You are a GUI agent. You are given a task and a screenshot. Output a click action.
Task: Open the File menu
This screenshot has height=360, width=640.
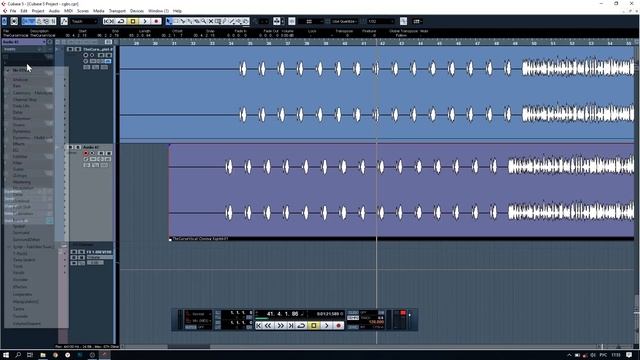(x=13, y=11)
